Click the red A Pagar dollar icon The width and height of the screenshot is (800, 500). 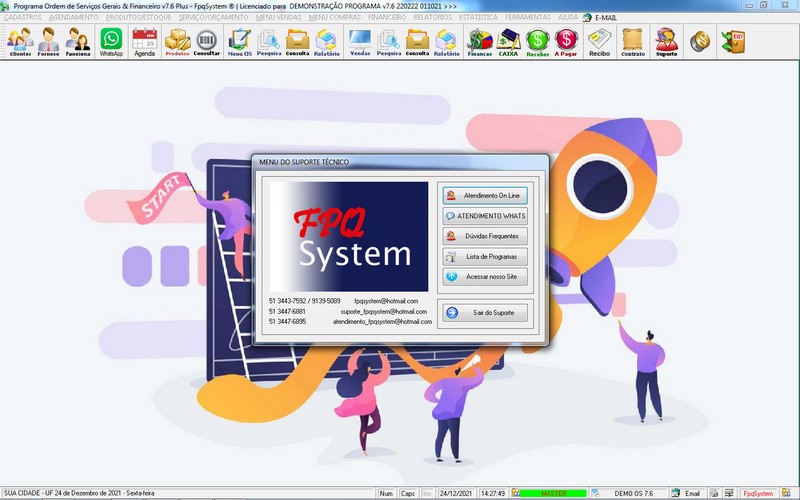point(567,41)
